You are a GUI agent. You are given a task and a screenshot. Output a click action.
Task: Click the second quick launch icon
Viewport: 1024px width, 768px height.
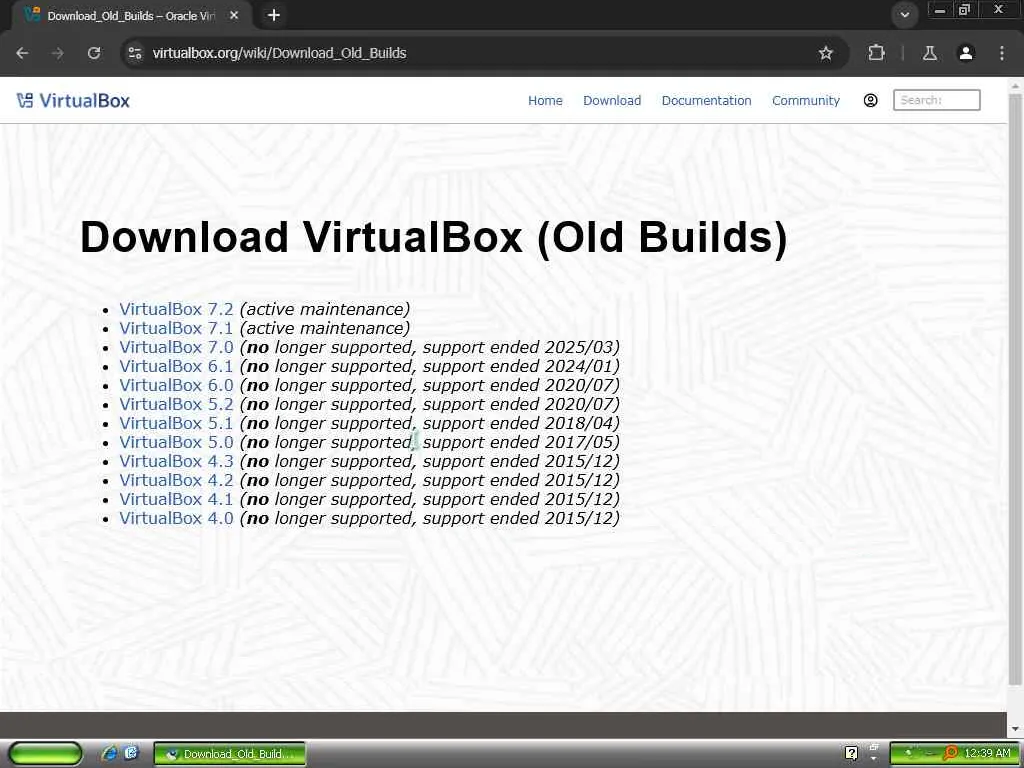point(131,753)
